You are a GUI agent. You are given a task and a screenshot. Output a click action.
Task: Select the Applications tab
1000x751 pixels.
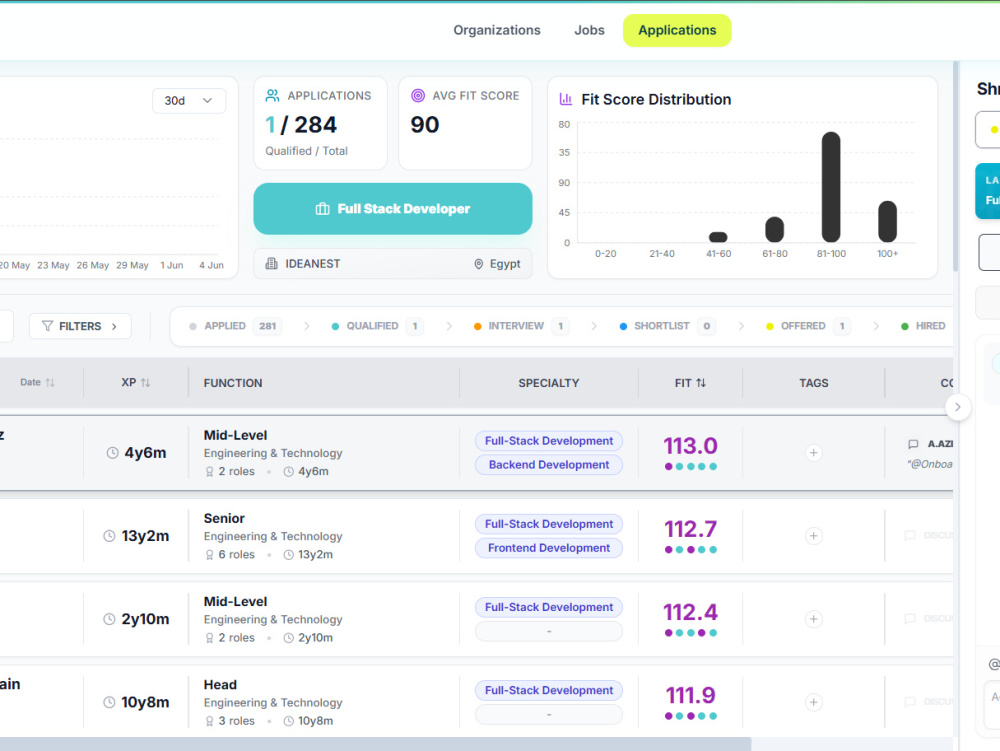click(677, 31)
